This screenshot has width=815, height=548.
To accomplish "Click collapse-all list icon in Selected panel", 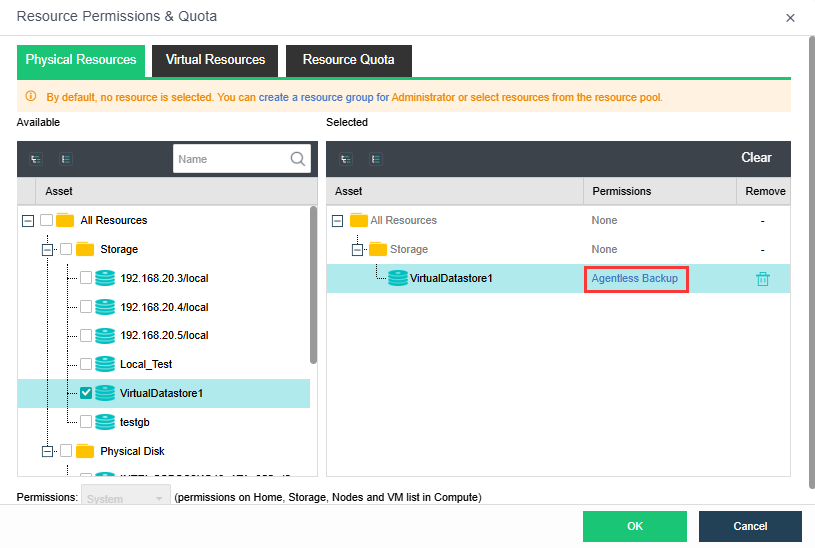I will point(375,158).
